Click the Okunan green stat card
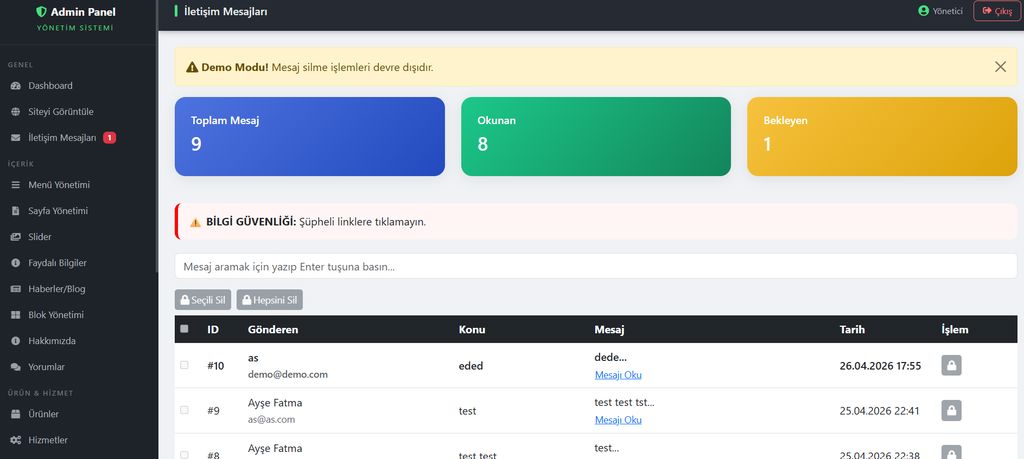The height and width of the screenshot is (459, 1024). point(596,136)
